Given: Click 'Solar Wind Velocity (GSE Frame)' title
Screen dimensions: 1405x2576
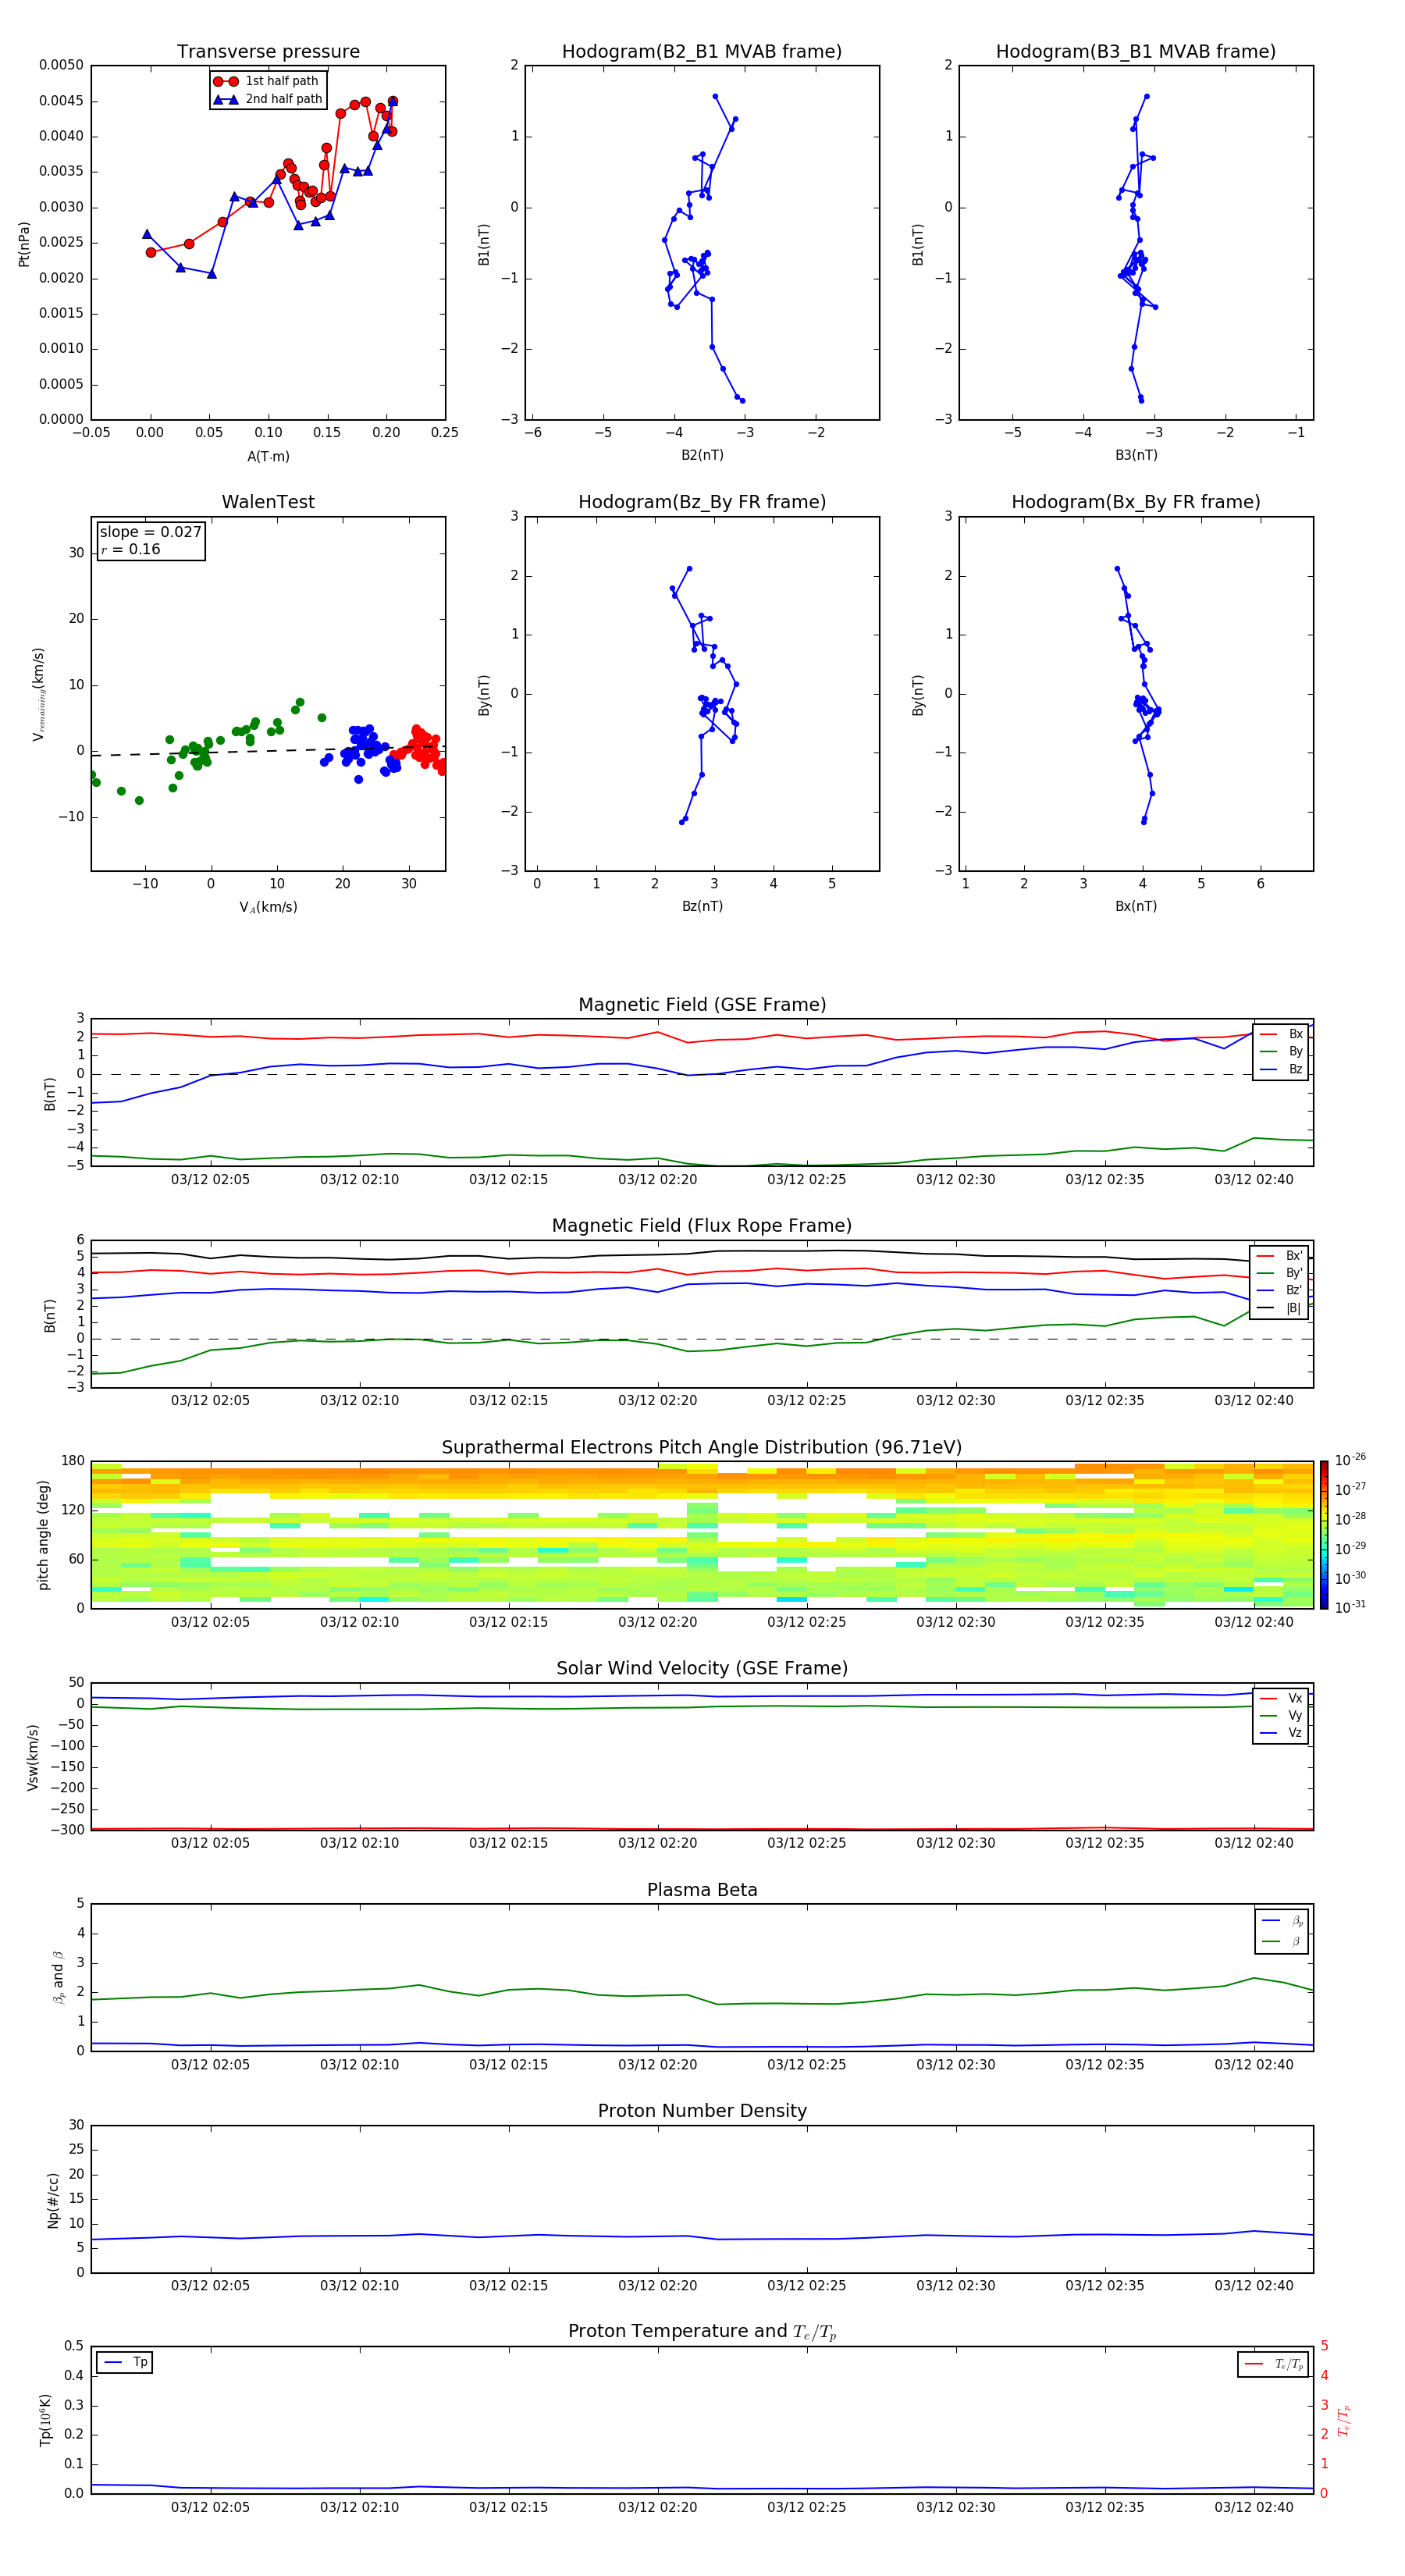Looking at the screenshot, I should tap(702, 1669).
